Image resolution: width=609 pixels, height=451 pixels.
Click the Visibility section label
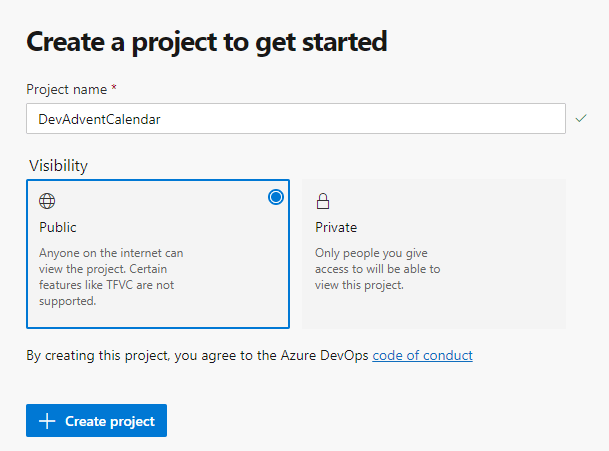(58, 166)
